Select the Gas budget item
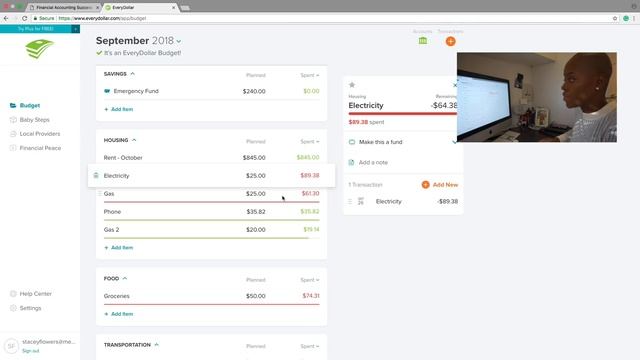640x360 pixels. pos(211,194)
